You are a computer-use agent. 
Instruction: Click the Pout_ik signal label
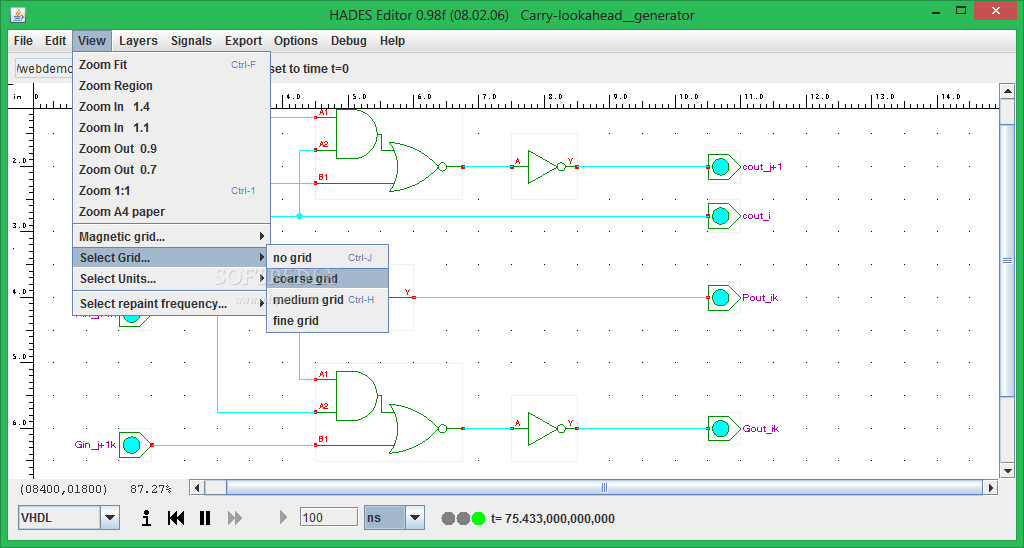tap(760, 298)
